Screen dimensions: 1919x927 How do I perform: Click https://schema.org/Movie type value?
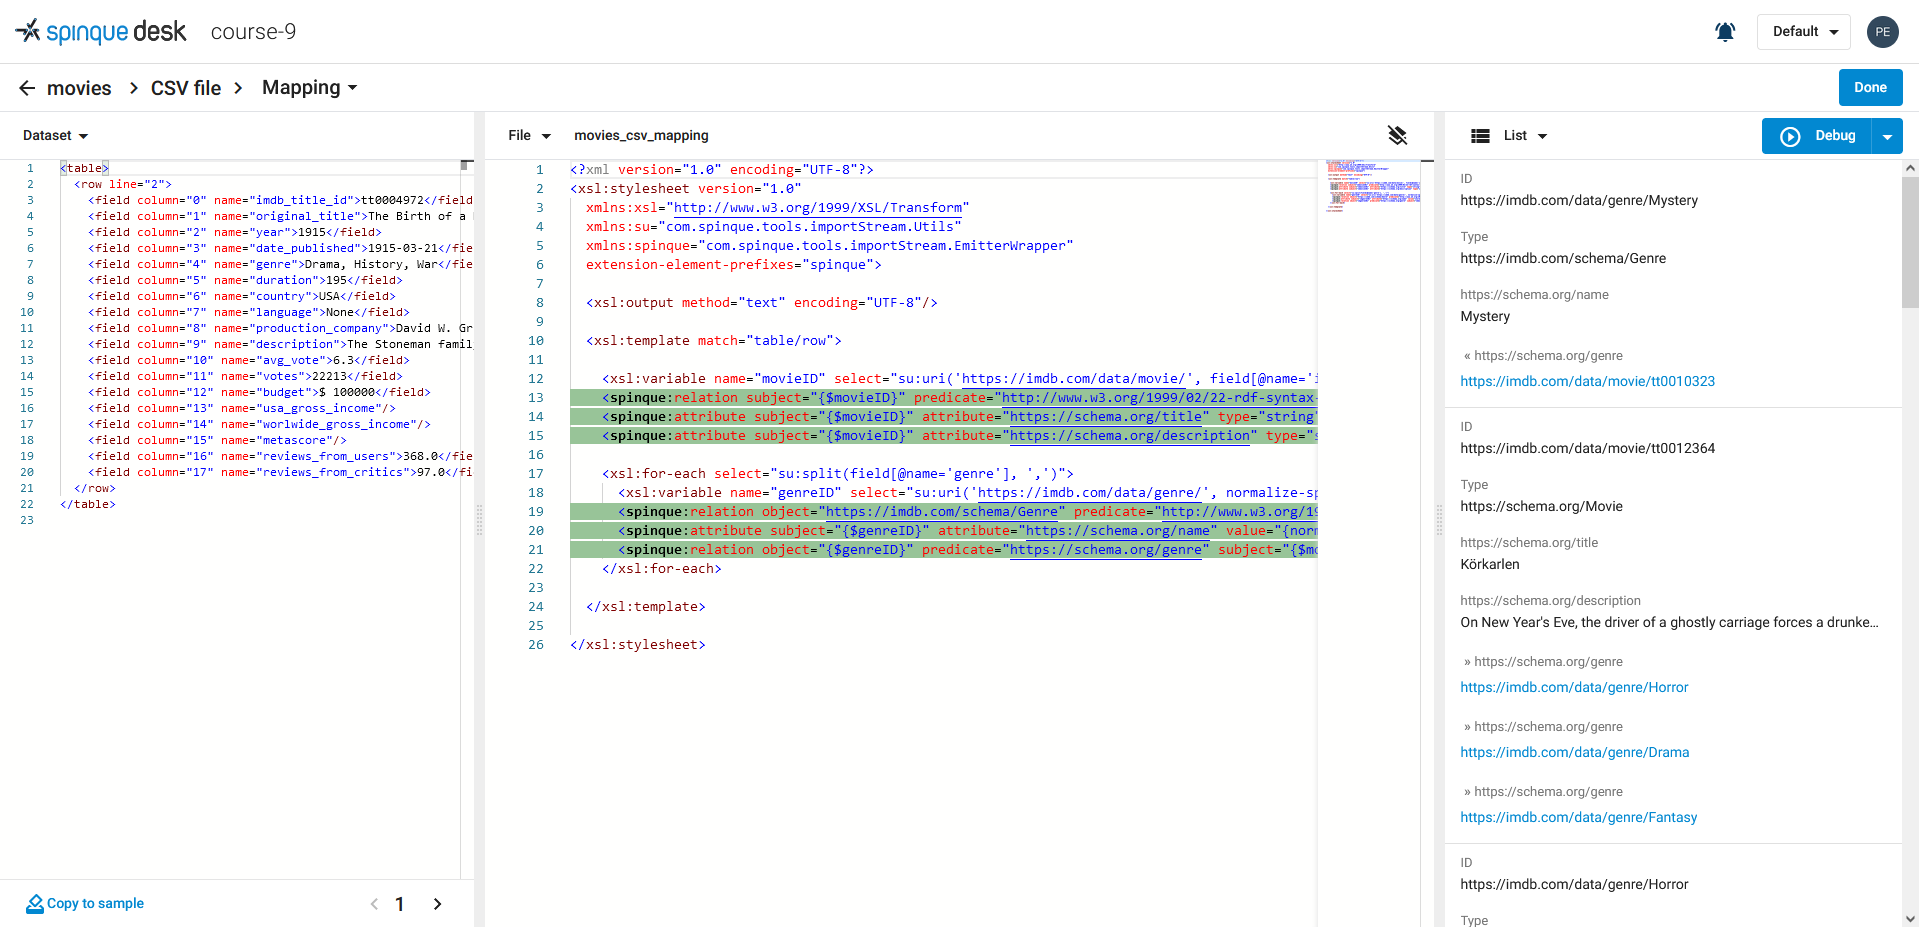[x=1541, y=506]
